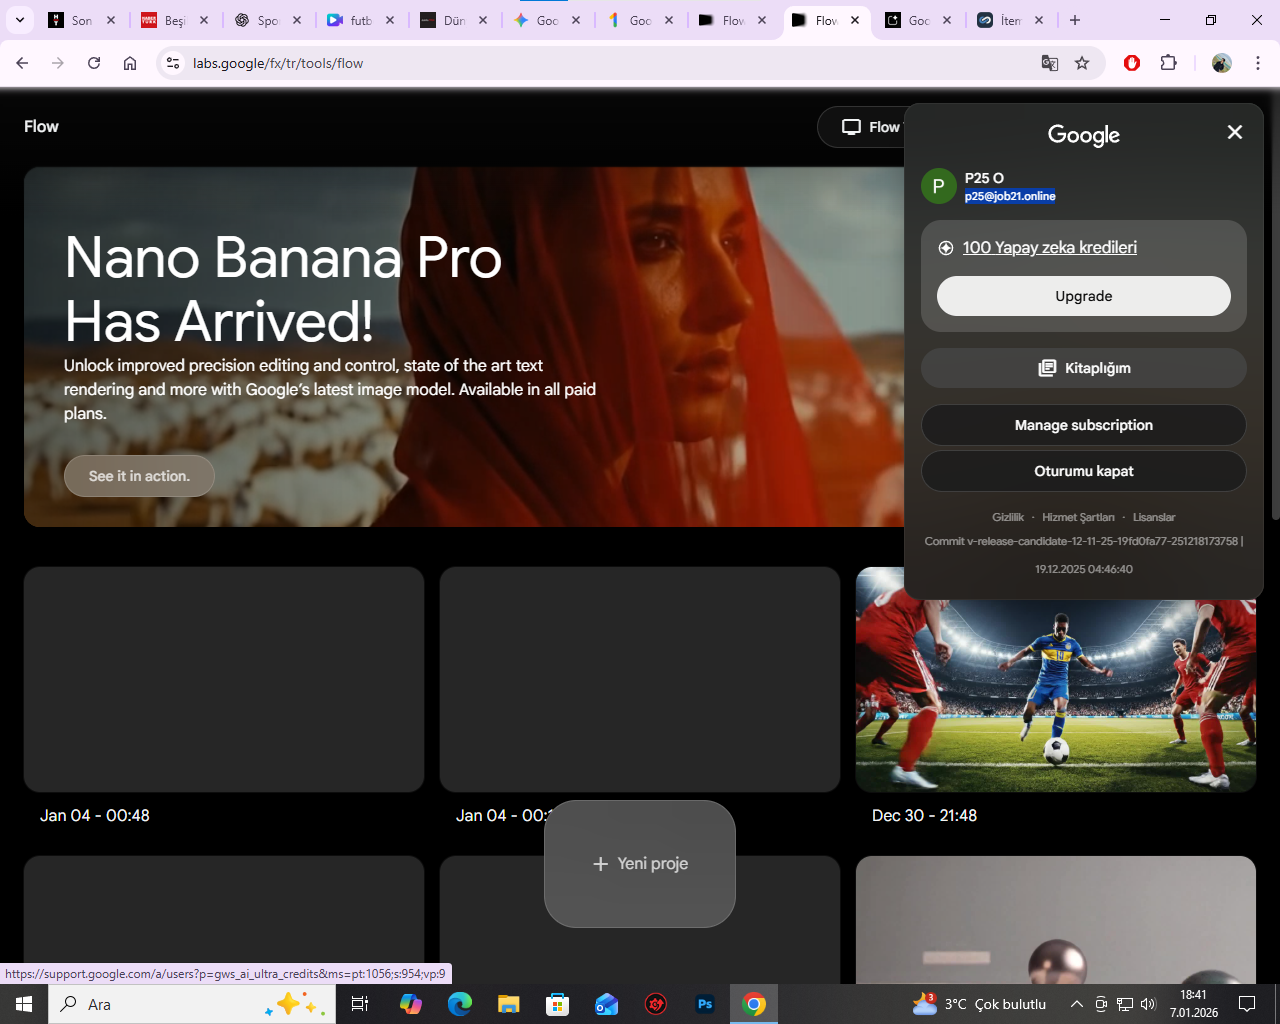Open the clock and calendar at 18:41
This screenshot has width=1280, height=1024.
[1194, 1004]
